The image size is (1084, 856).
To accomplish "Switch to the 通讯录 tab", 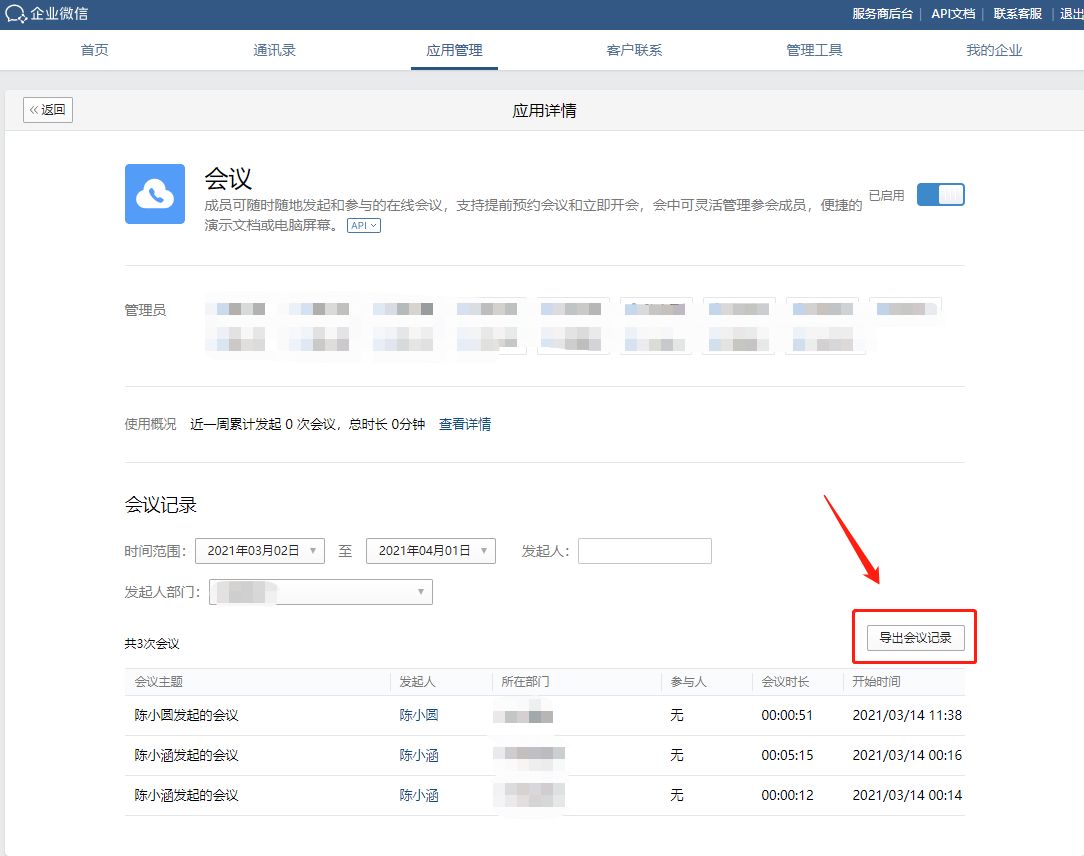I will click(x=274, y=50).
